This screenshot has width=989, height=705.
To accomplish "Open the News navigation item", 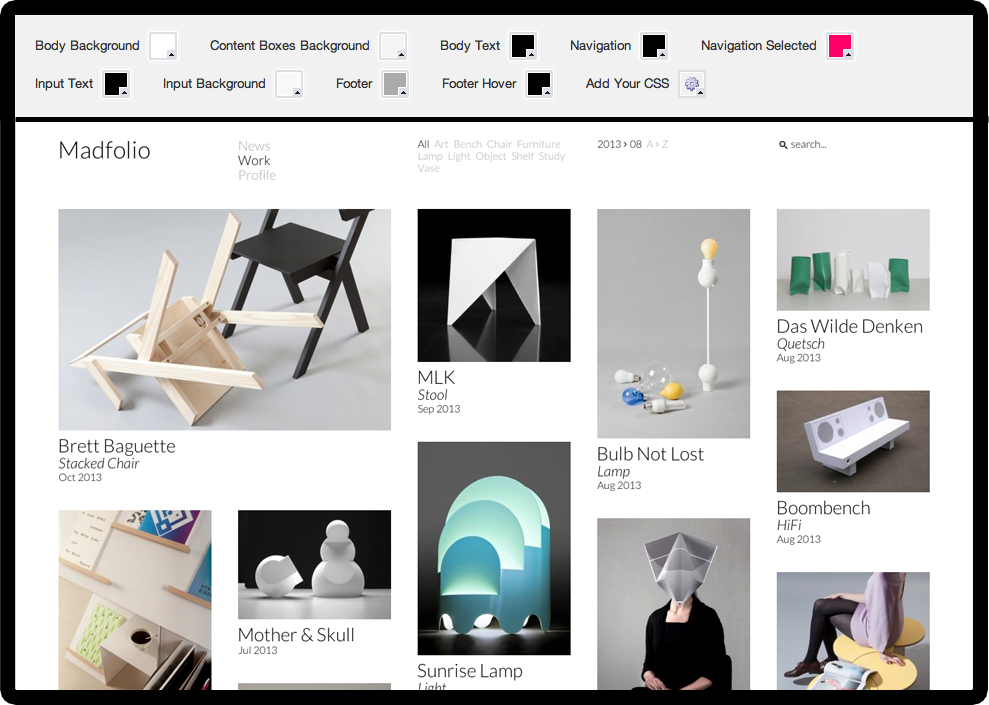I will pos(254,146).
